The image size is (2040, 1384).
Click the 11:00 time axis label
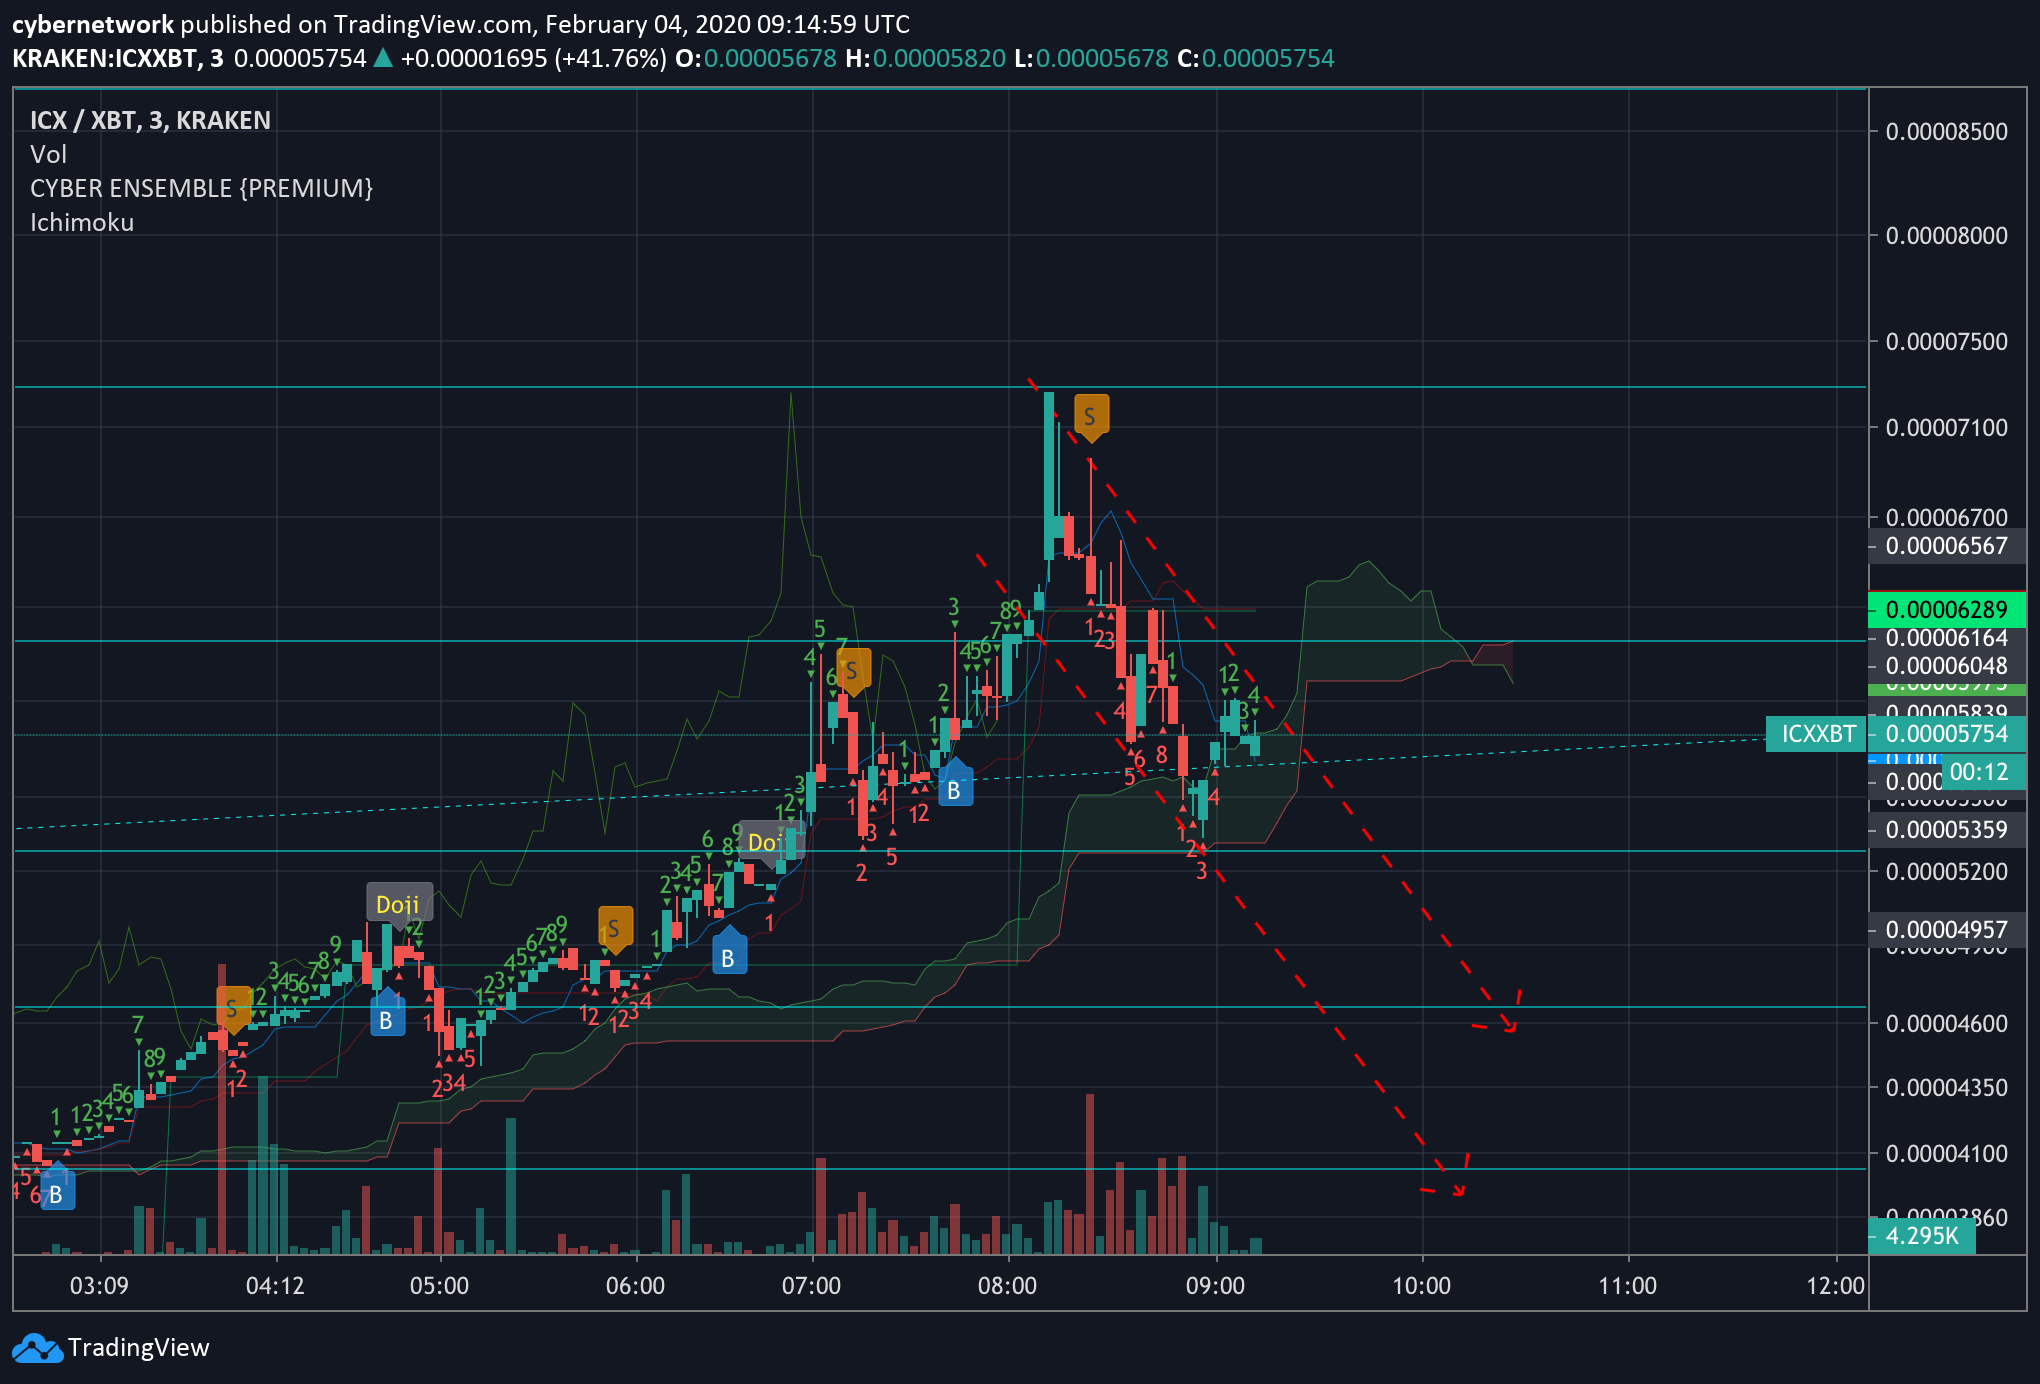pos(1627,1286)
